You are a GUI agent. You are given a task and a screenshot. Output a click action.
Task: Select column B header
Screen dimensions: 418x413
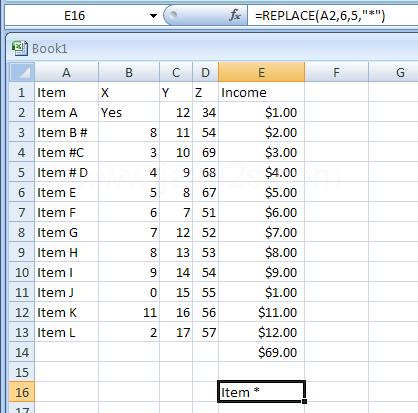129,72
